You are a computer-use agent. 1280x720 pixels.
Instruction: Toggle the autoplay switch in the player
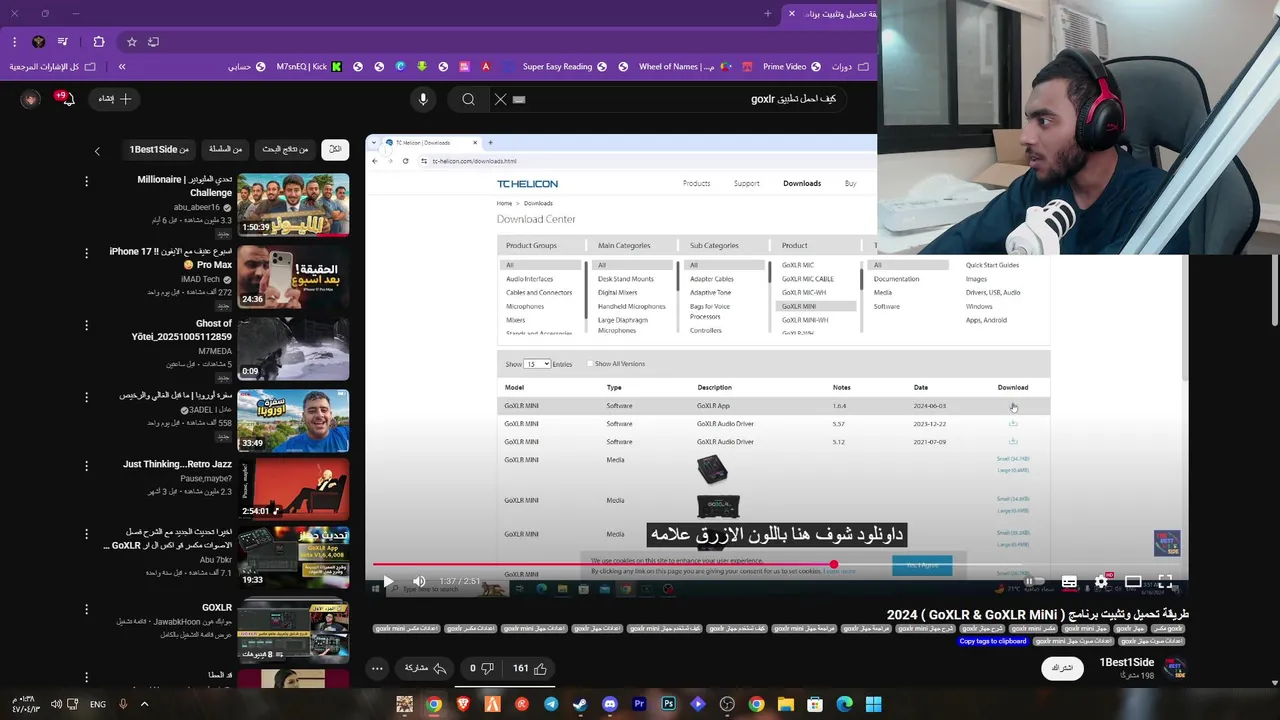(1034, 581)
